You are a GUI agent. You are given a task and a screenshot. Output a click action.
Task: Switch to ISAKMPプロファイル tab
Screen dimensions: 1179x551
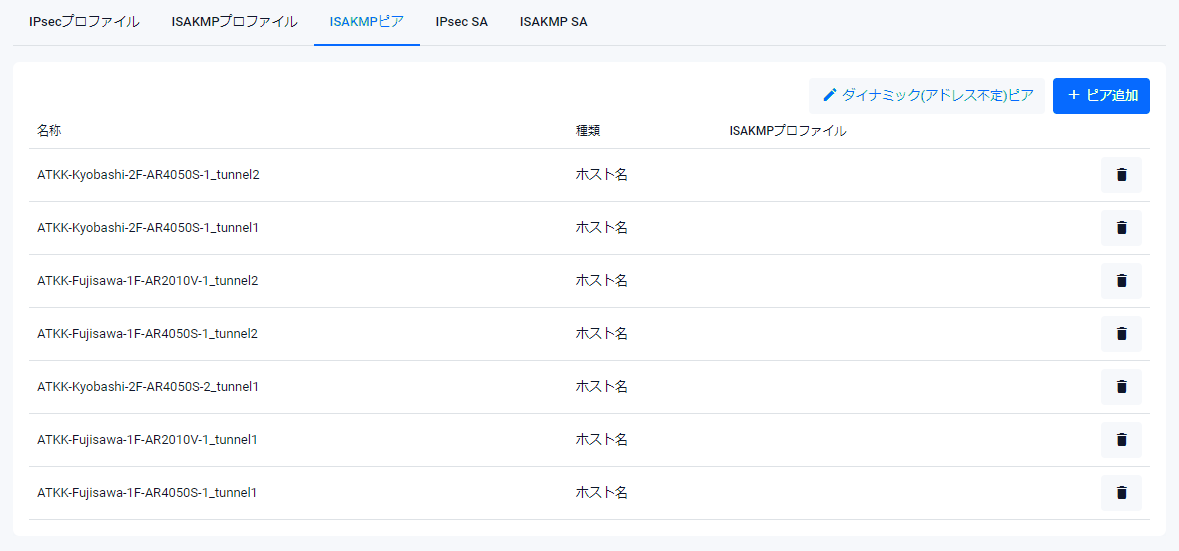pyautogui.click(x=234, y=22)
